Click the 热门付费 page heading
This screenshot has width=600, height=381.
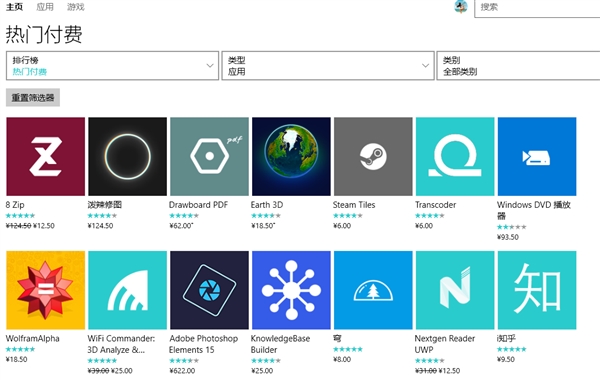coord(44,34)
